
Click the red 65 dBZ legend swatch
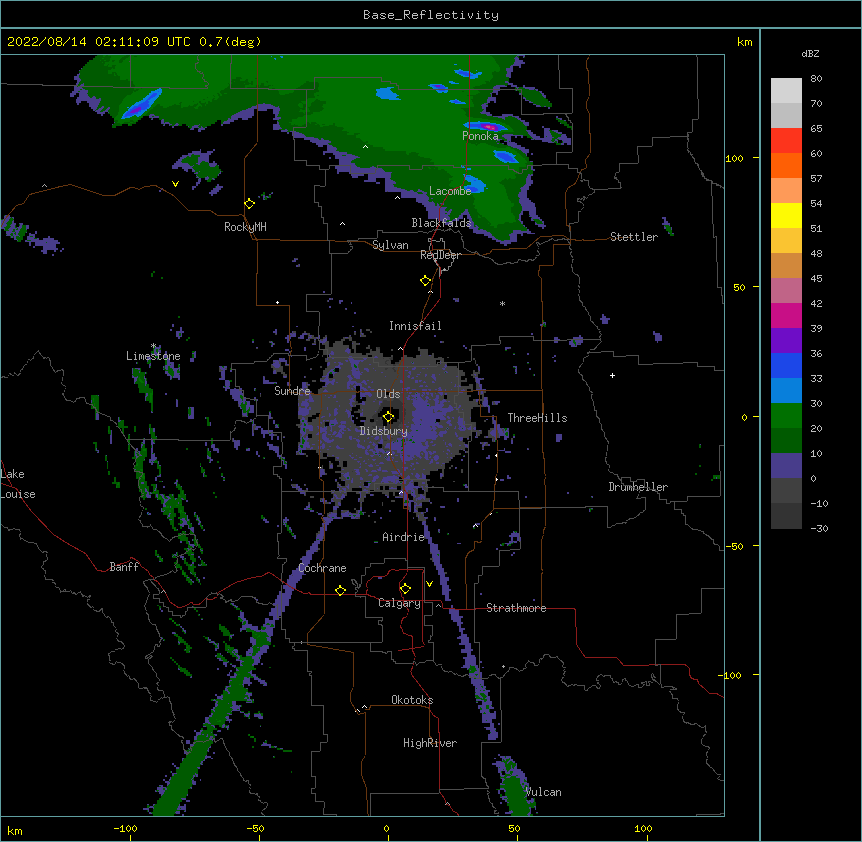pyautogui.click(x=786, y=140)
